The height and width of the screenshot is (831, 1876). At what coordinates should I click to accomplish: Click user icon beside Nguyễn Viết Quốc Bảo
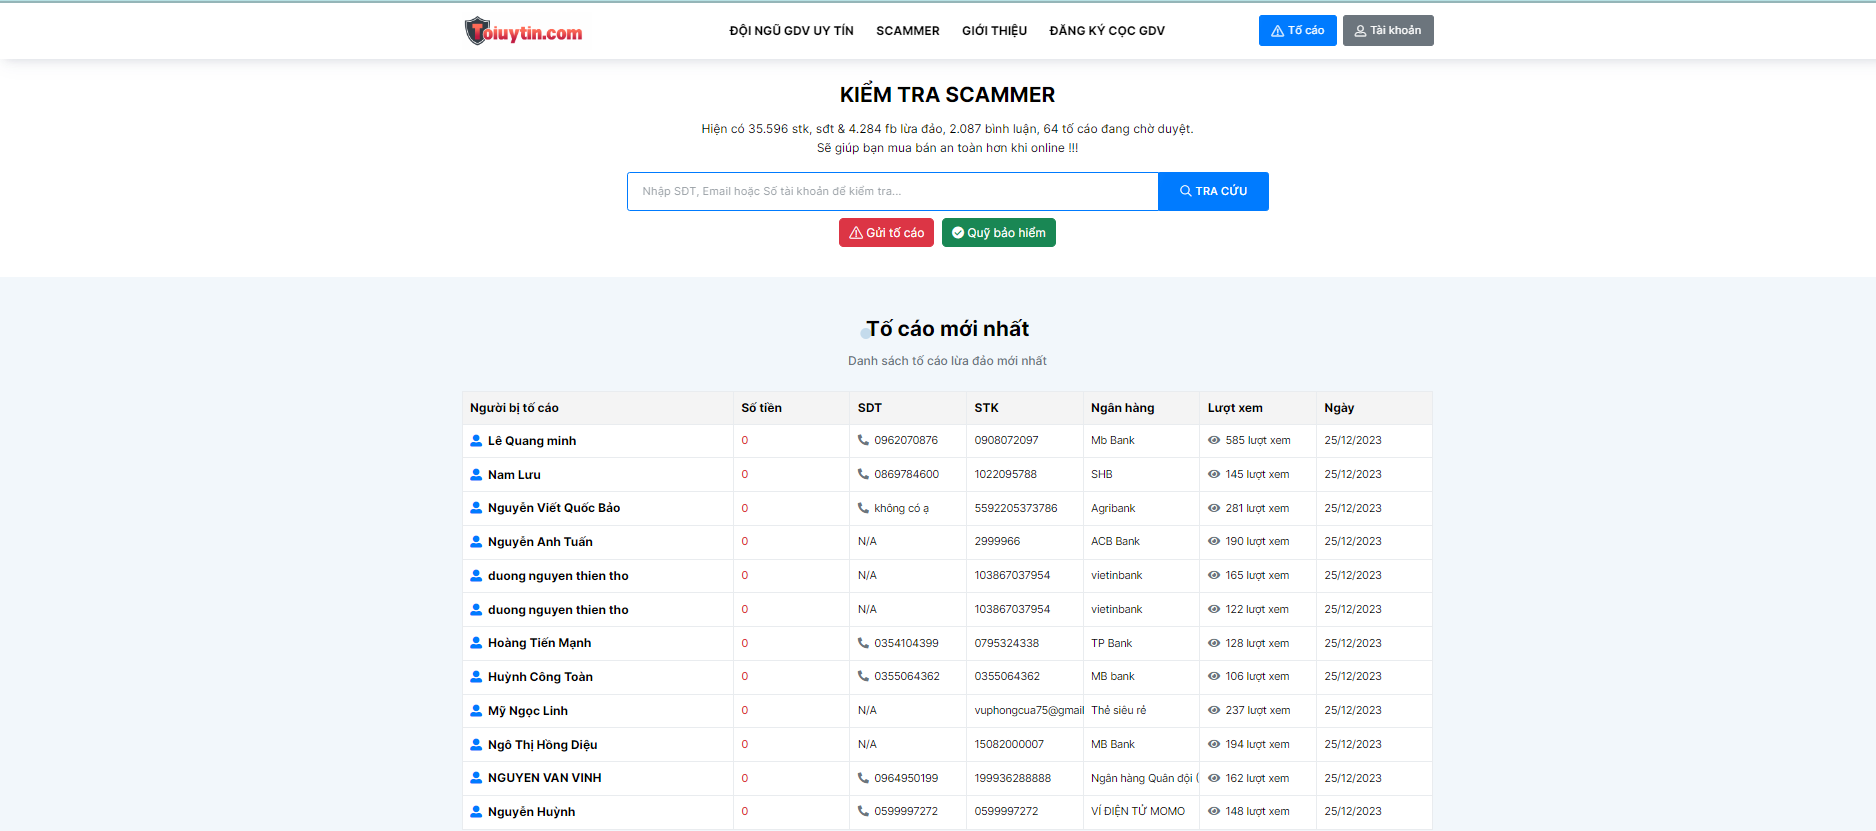click(x=476, y=508)
